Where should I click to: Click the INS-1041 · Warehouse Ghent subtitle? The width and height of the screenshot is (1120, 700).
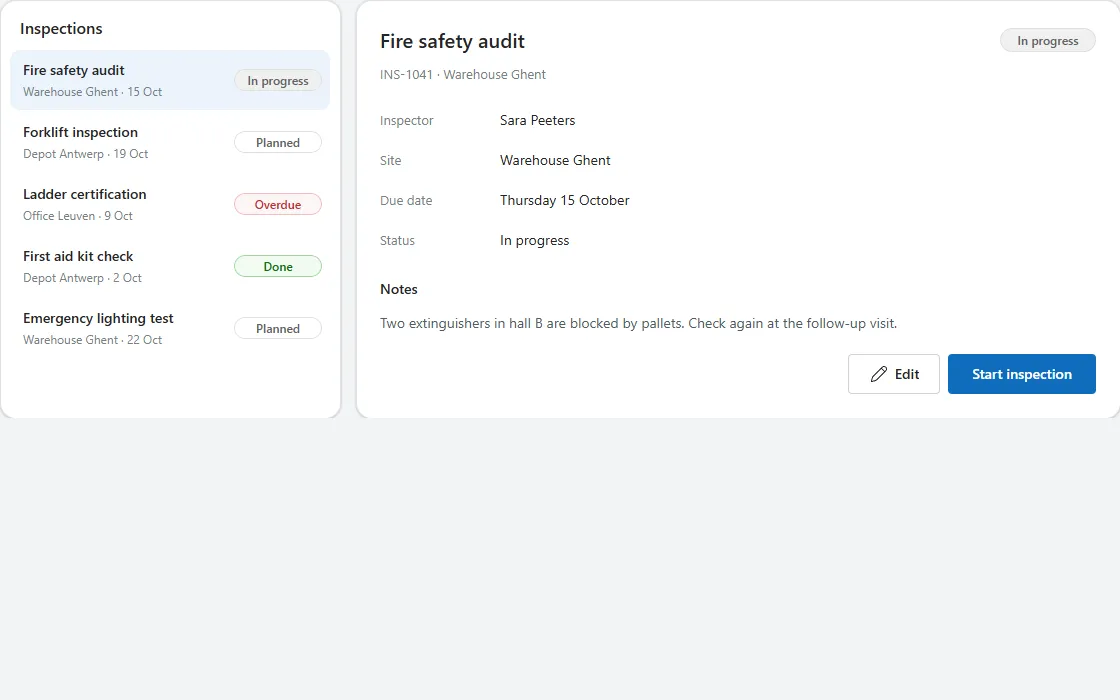tap(463, 74)
